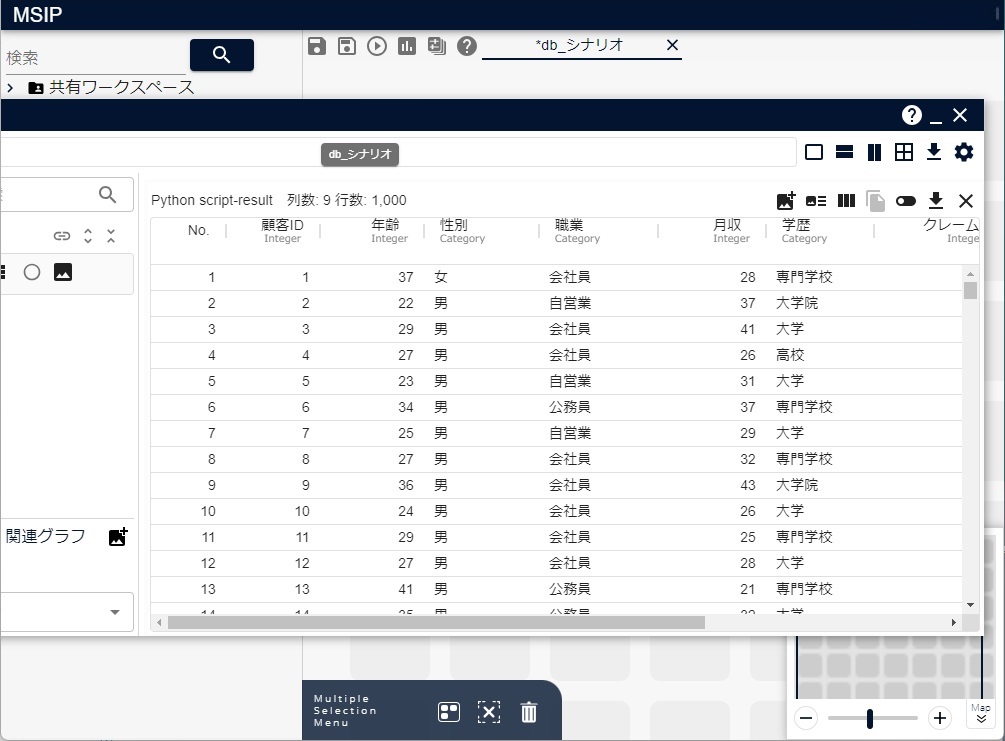This screenshot has width=1005, height=741.
Task: Click the 年齢 column header
Action: [389, 231]
